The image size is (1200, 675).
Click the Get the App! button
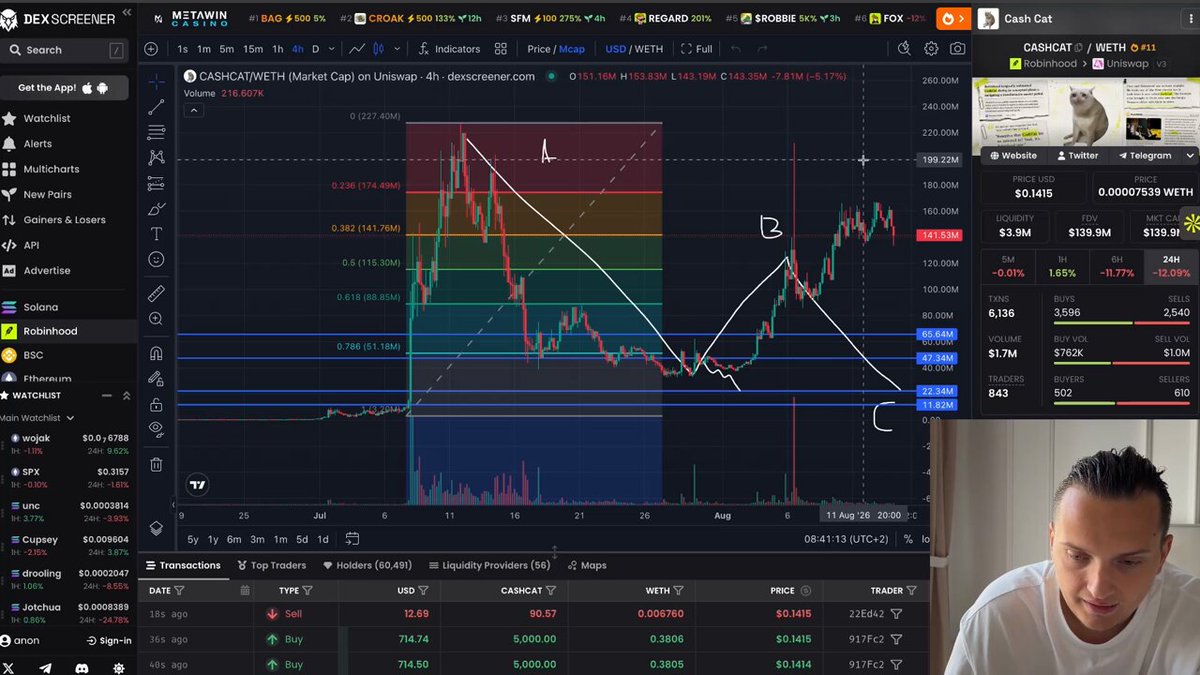coord(64,88)
